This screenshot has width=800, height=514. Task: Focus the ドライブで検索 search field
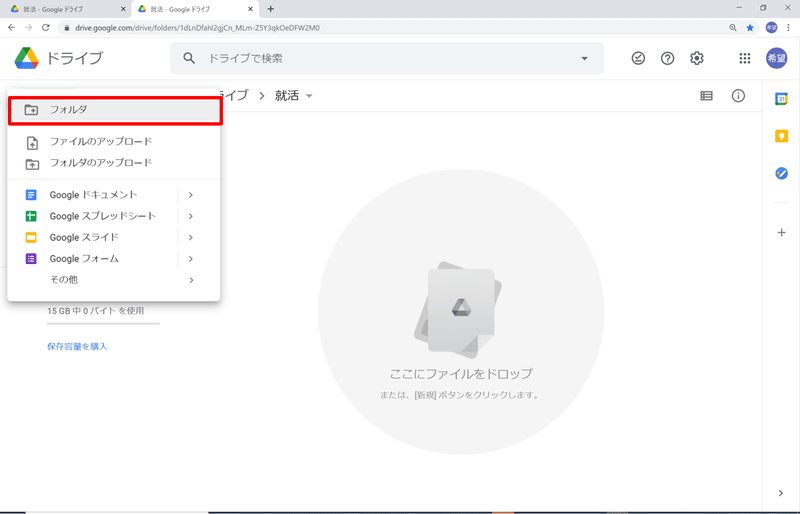point(387,58)
